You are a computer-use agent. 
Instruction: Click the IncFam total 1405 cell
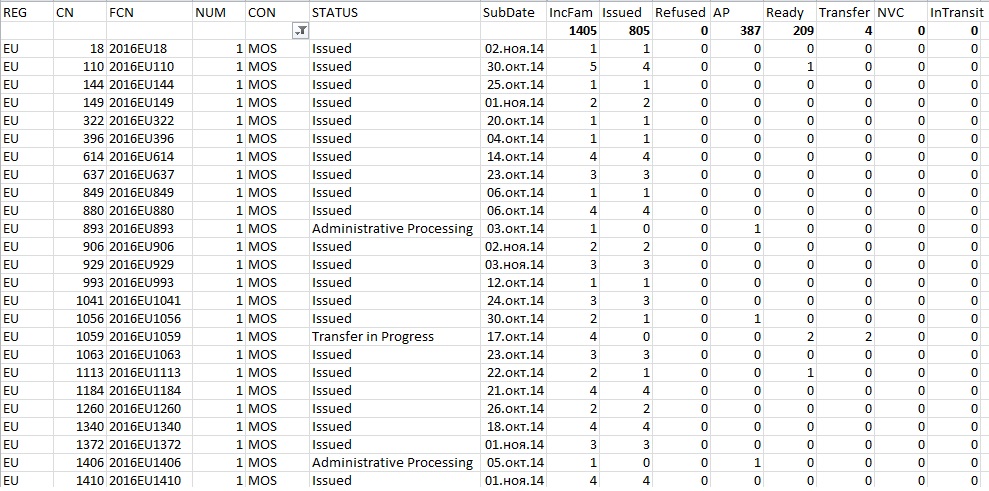(x=573, y=31)
